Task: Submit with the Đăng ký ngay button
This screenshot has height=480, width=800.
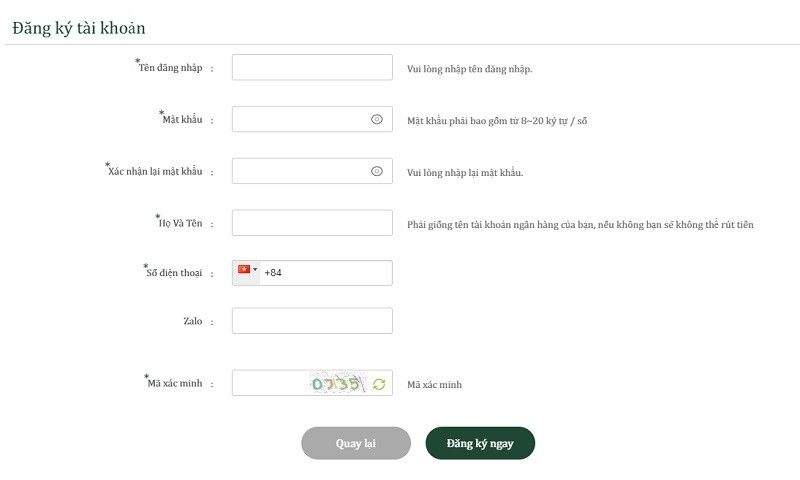Action: (x=480, y=443)
